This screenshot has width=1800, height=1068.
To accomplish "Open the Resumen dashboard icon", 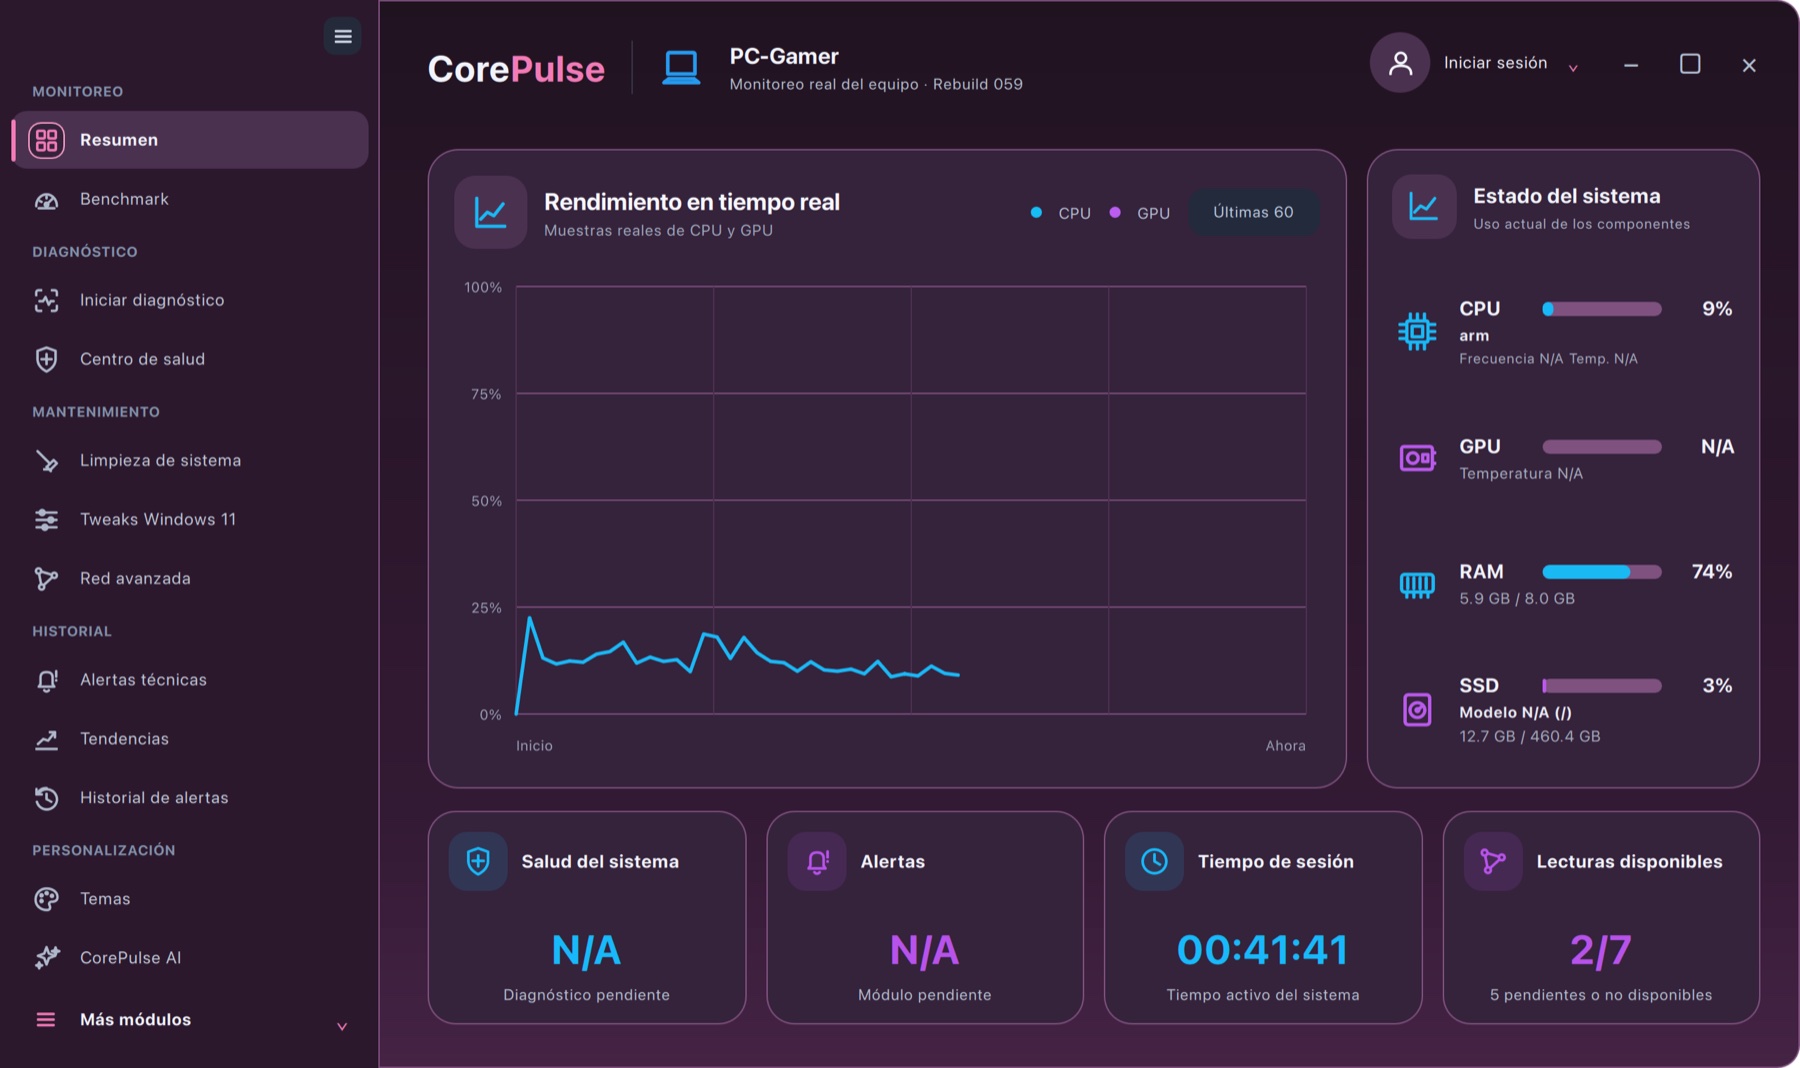I will tap(47, 140).
